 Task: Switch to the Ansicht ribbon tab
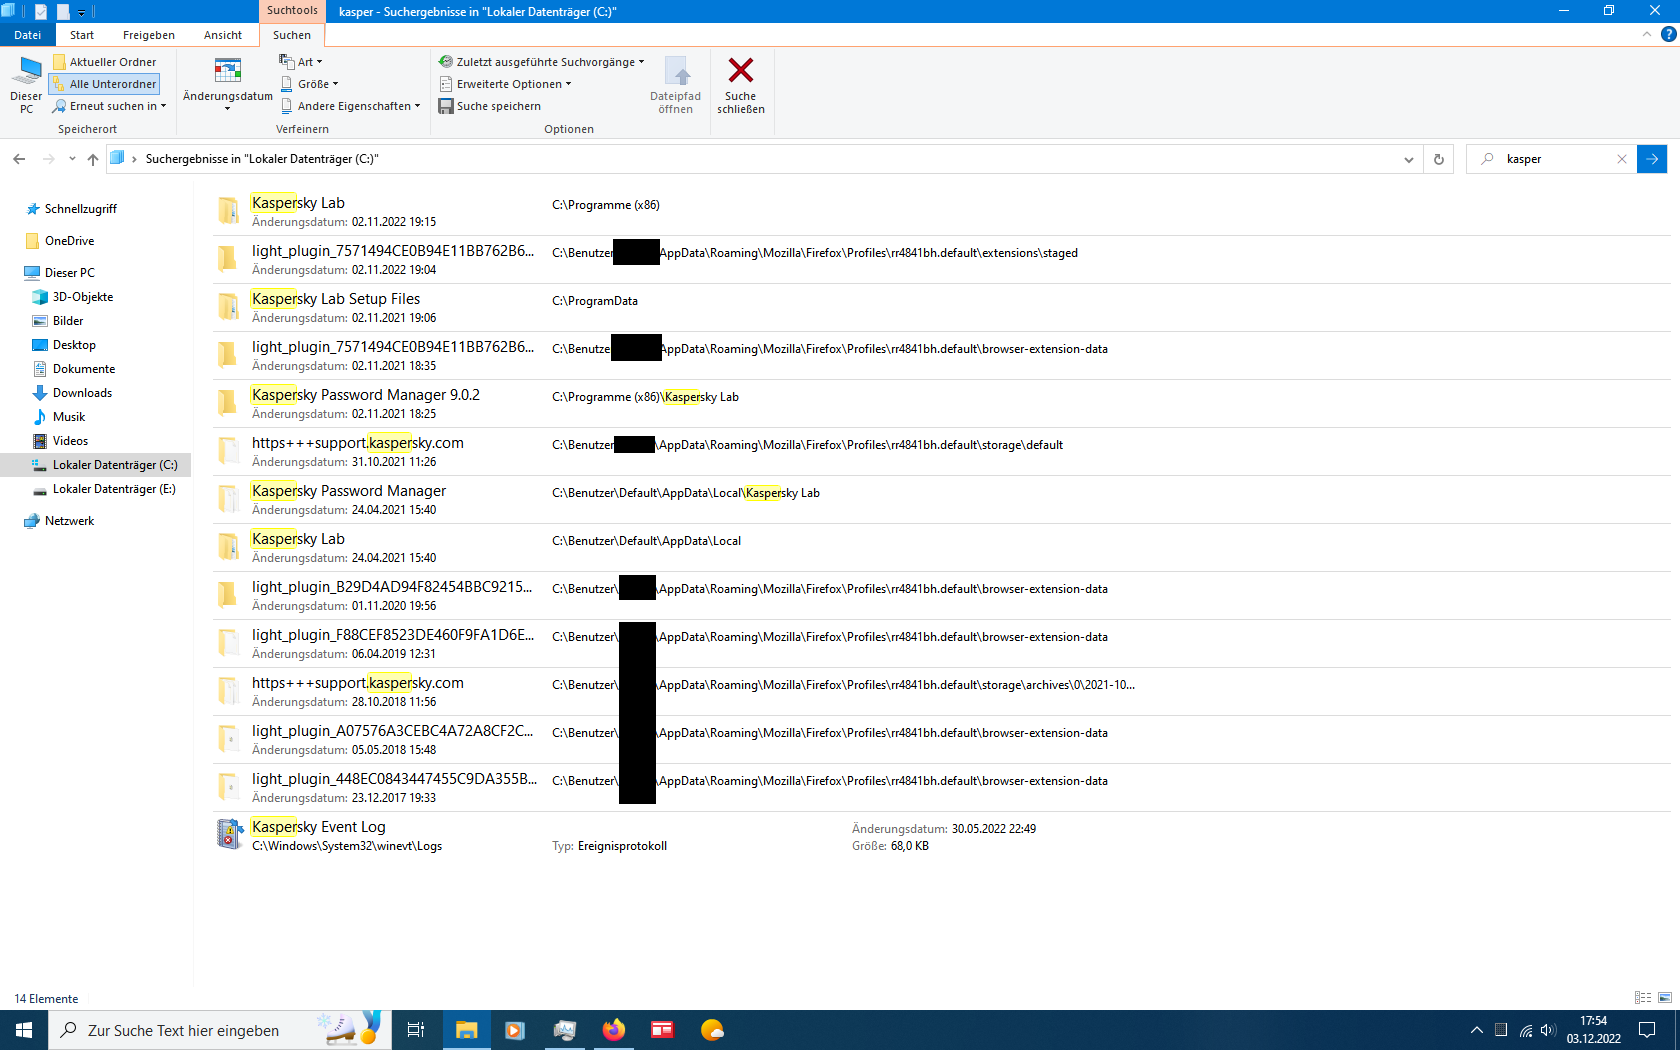(222, 34)
